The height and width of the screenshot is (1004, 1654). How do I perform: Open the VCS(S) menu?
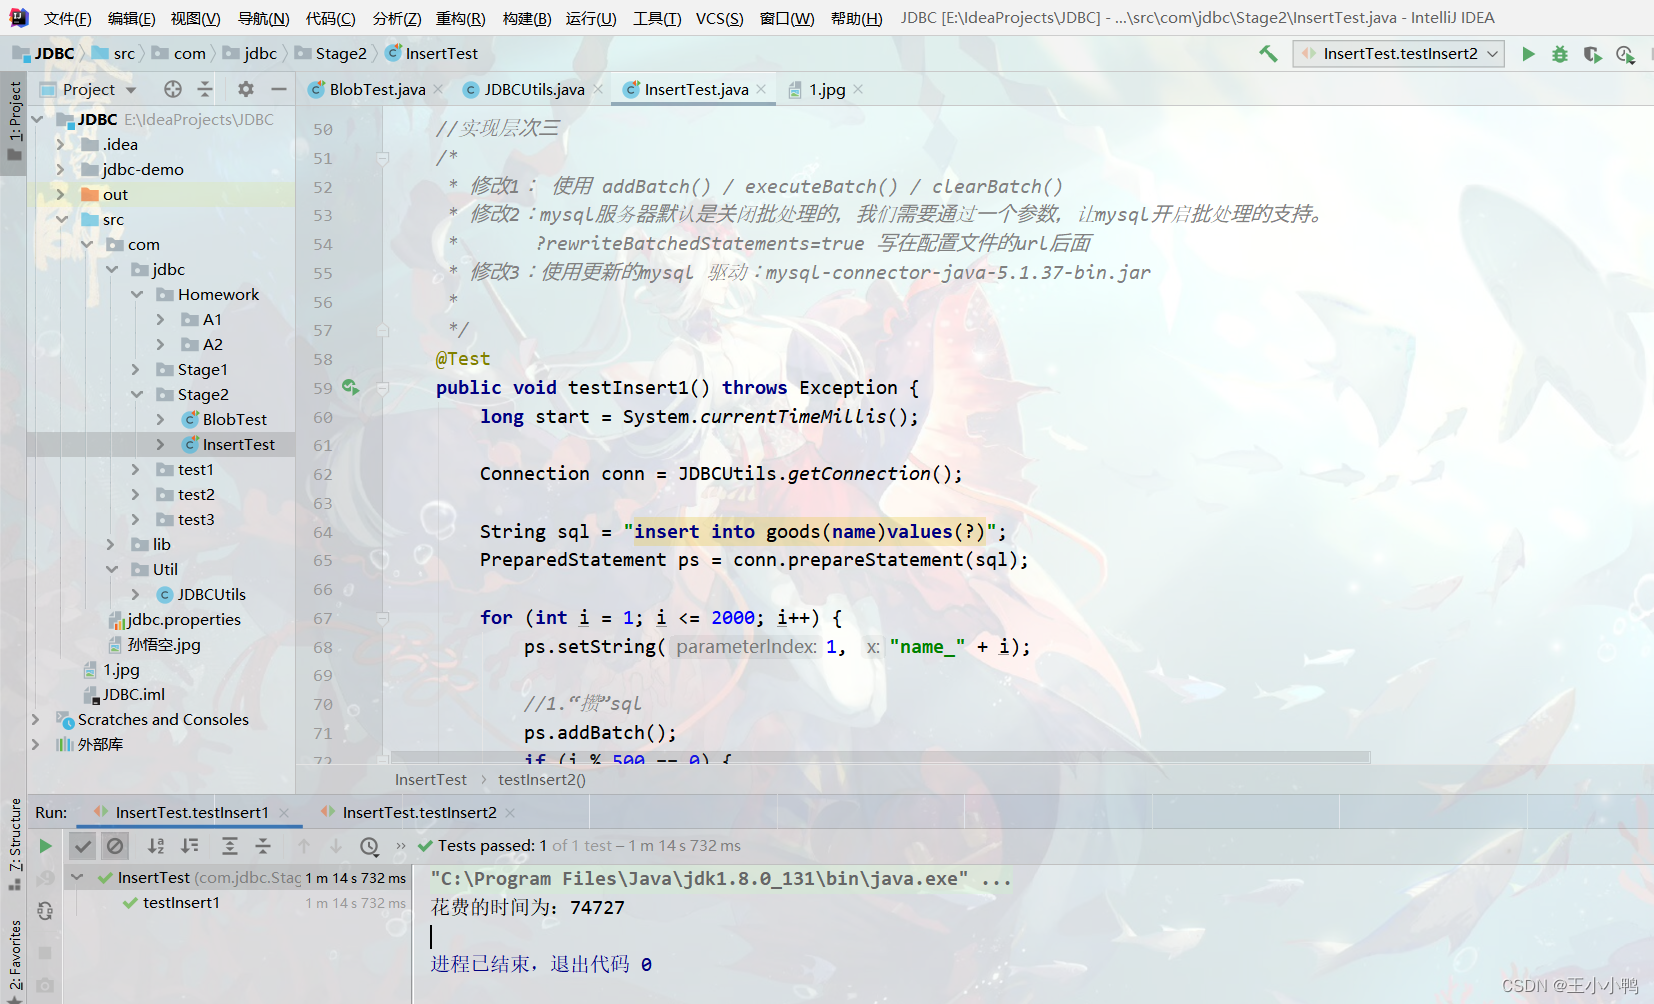[719, 18]
